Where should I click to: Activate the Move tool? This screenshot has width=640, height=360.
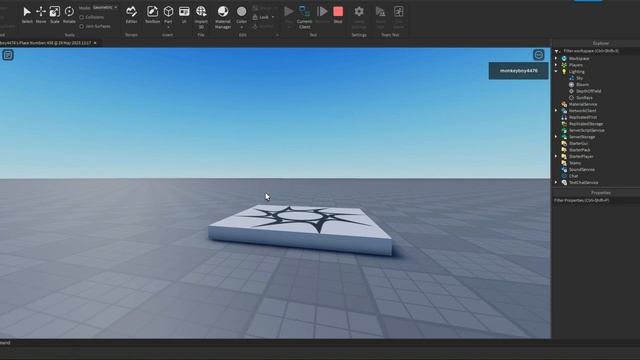pos(41,15)
